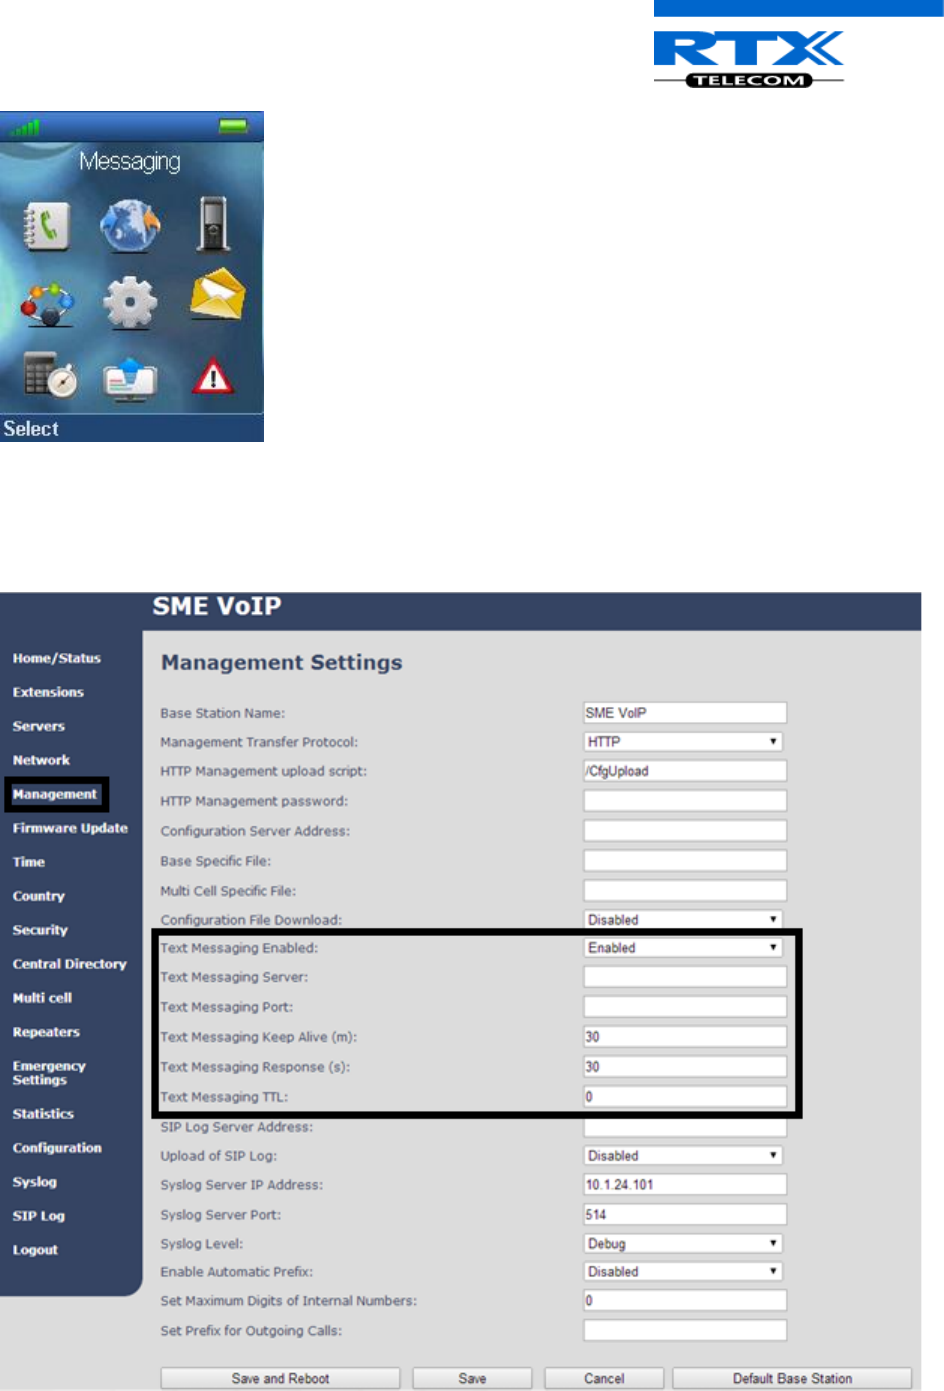
Task: Click Base Specific File field
Action: pos(685,861)
